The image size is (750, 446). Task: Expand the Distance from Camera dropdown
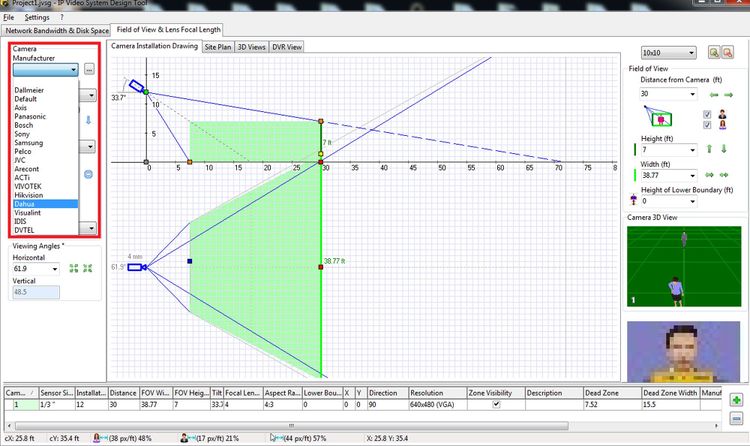(x=691, y=94)
